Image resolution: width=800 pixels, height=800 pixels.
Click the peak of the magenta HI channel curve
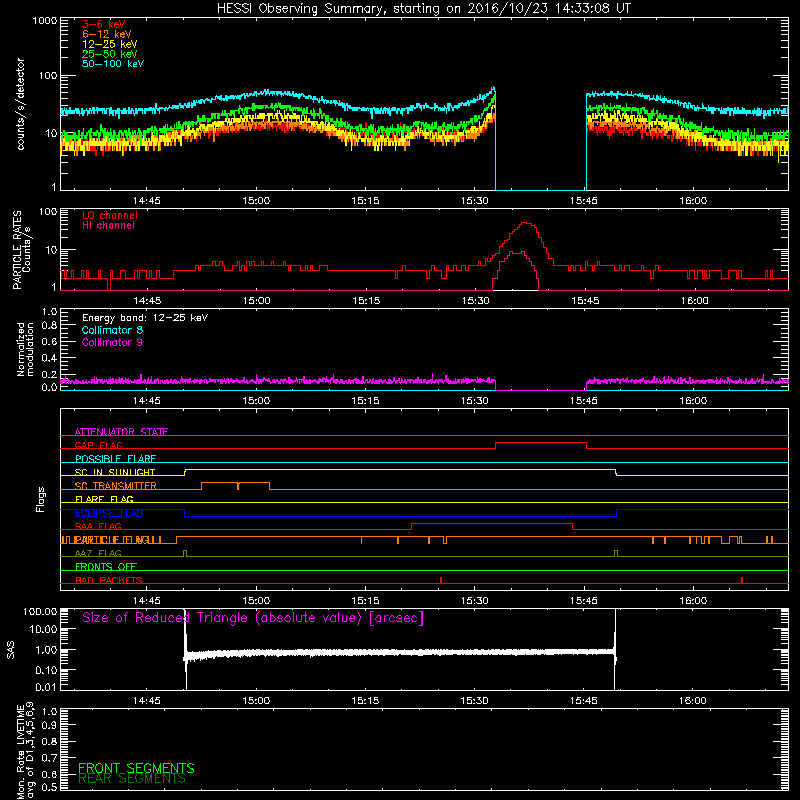click(517, 252)
